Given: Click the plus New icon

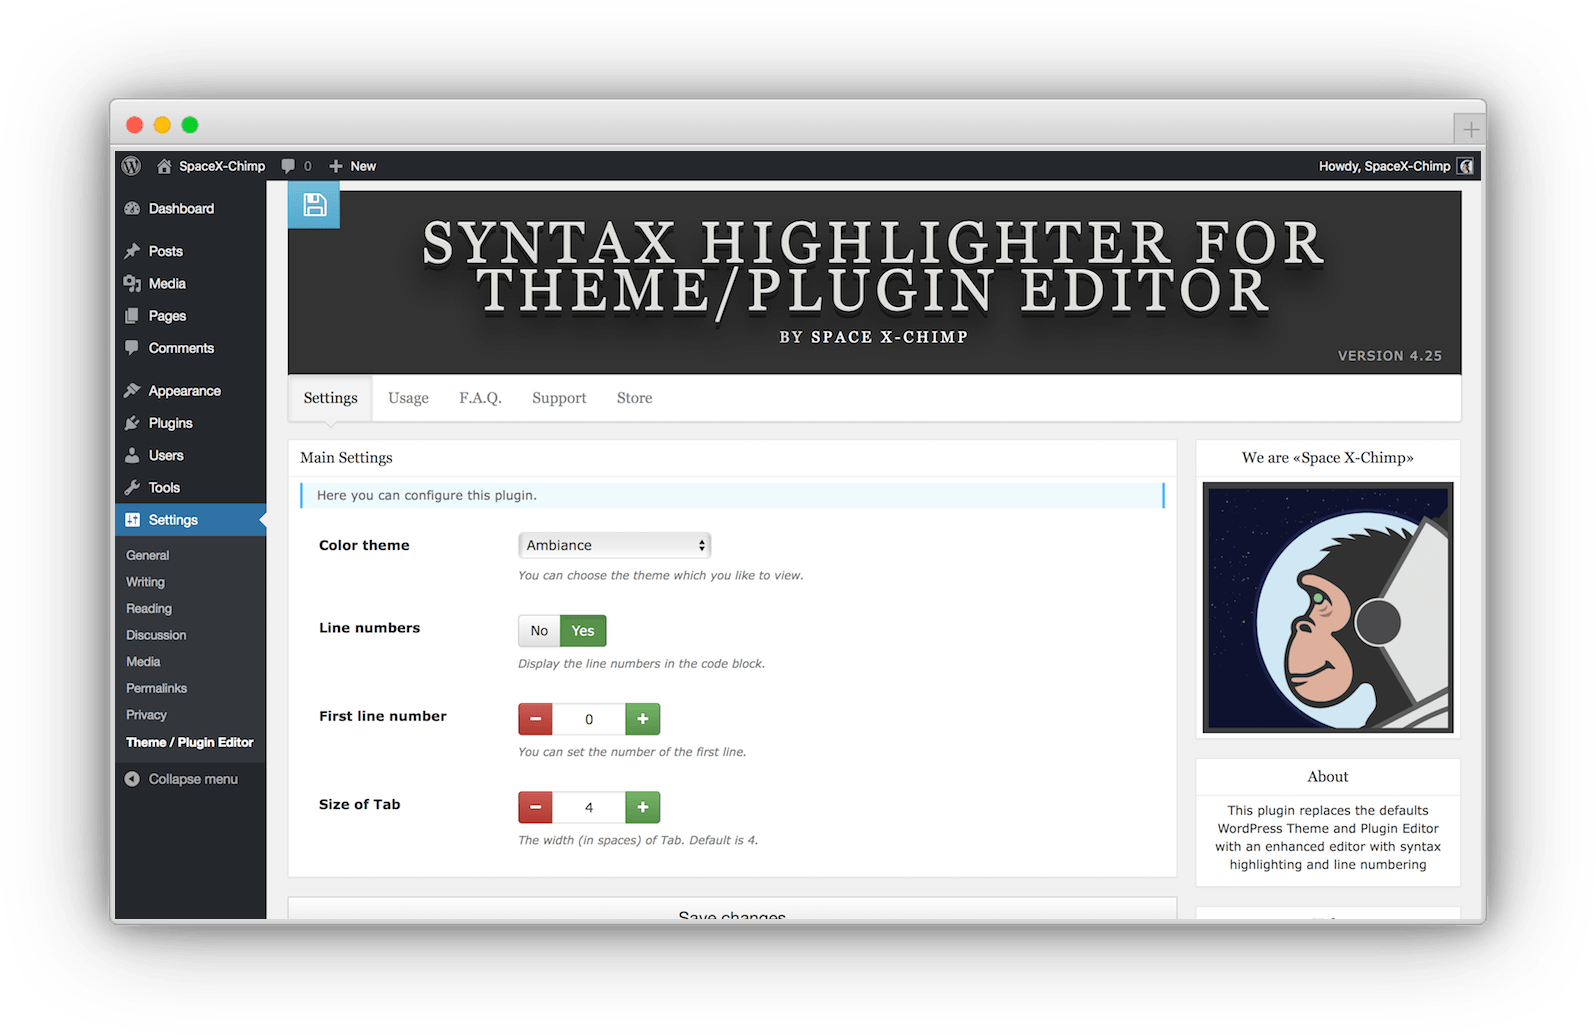Looking at the screenshot, I should pyautogui.click(x=336, y=166).
